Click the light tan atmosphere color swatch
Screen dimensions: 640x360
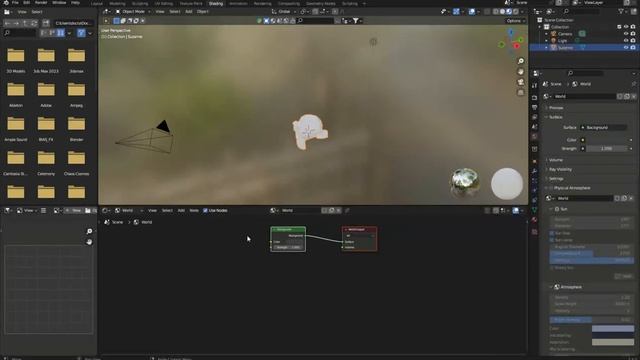tap(613, 342)
